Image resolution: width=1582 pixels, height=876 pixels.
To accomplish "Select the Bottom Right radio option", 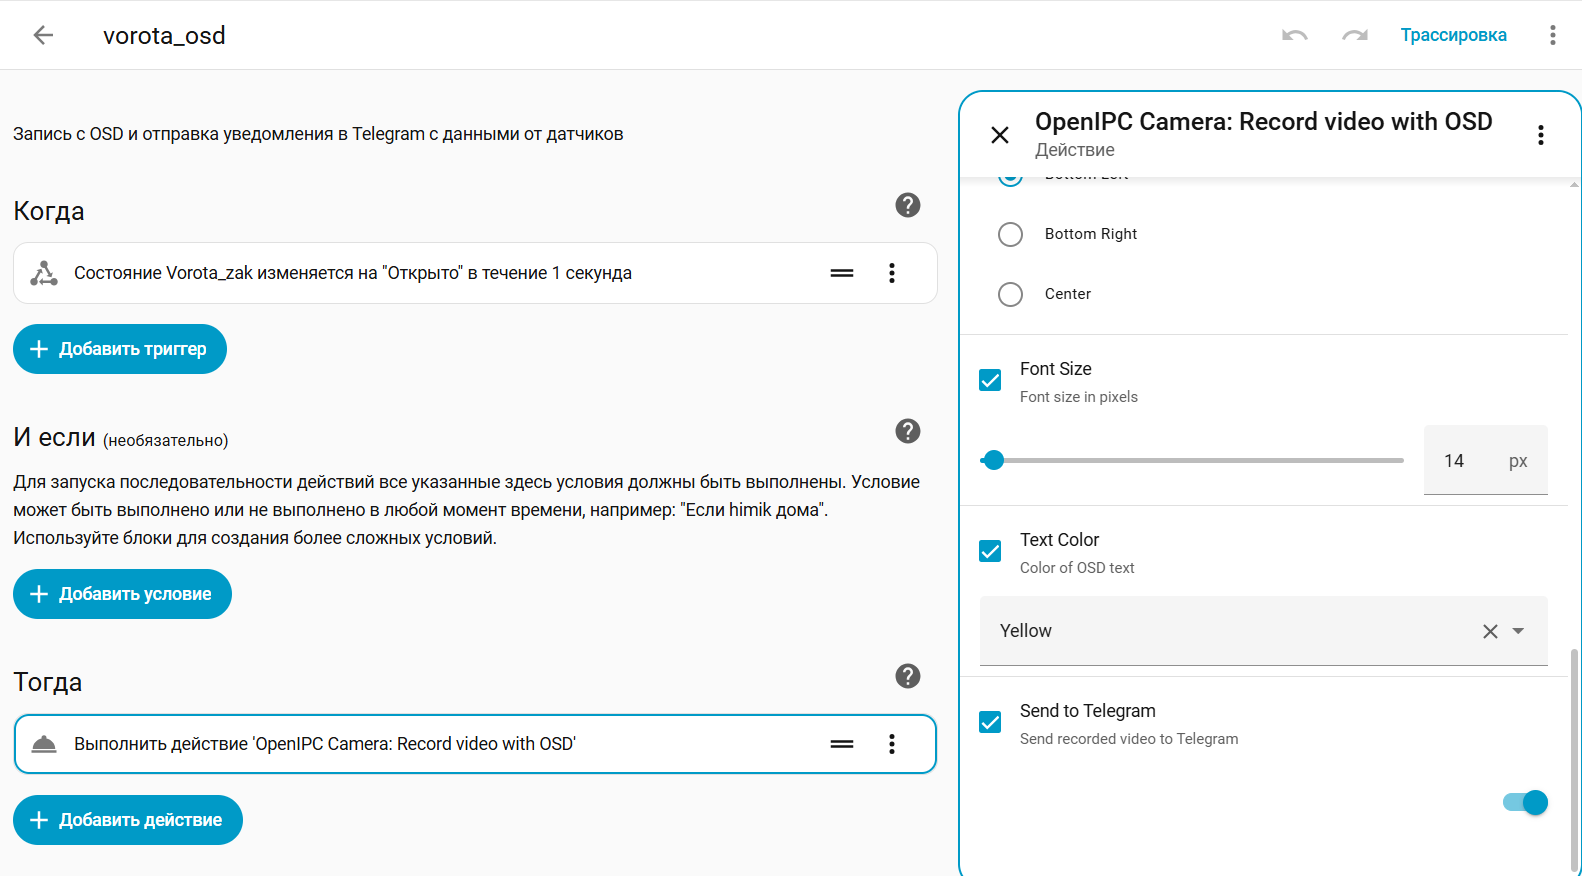I will tap(1011, 234).
